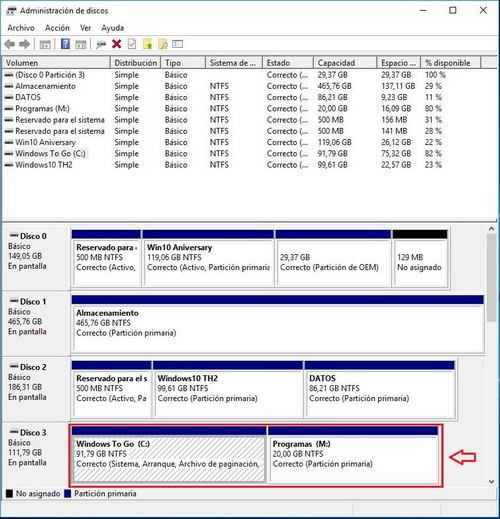Sort by the Volumen column header
This screenshot has width=500, height=519.
(x=56, y=63)
